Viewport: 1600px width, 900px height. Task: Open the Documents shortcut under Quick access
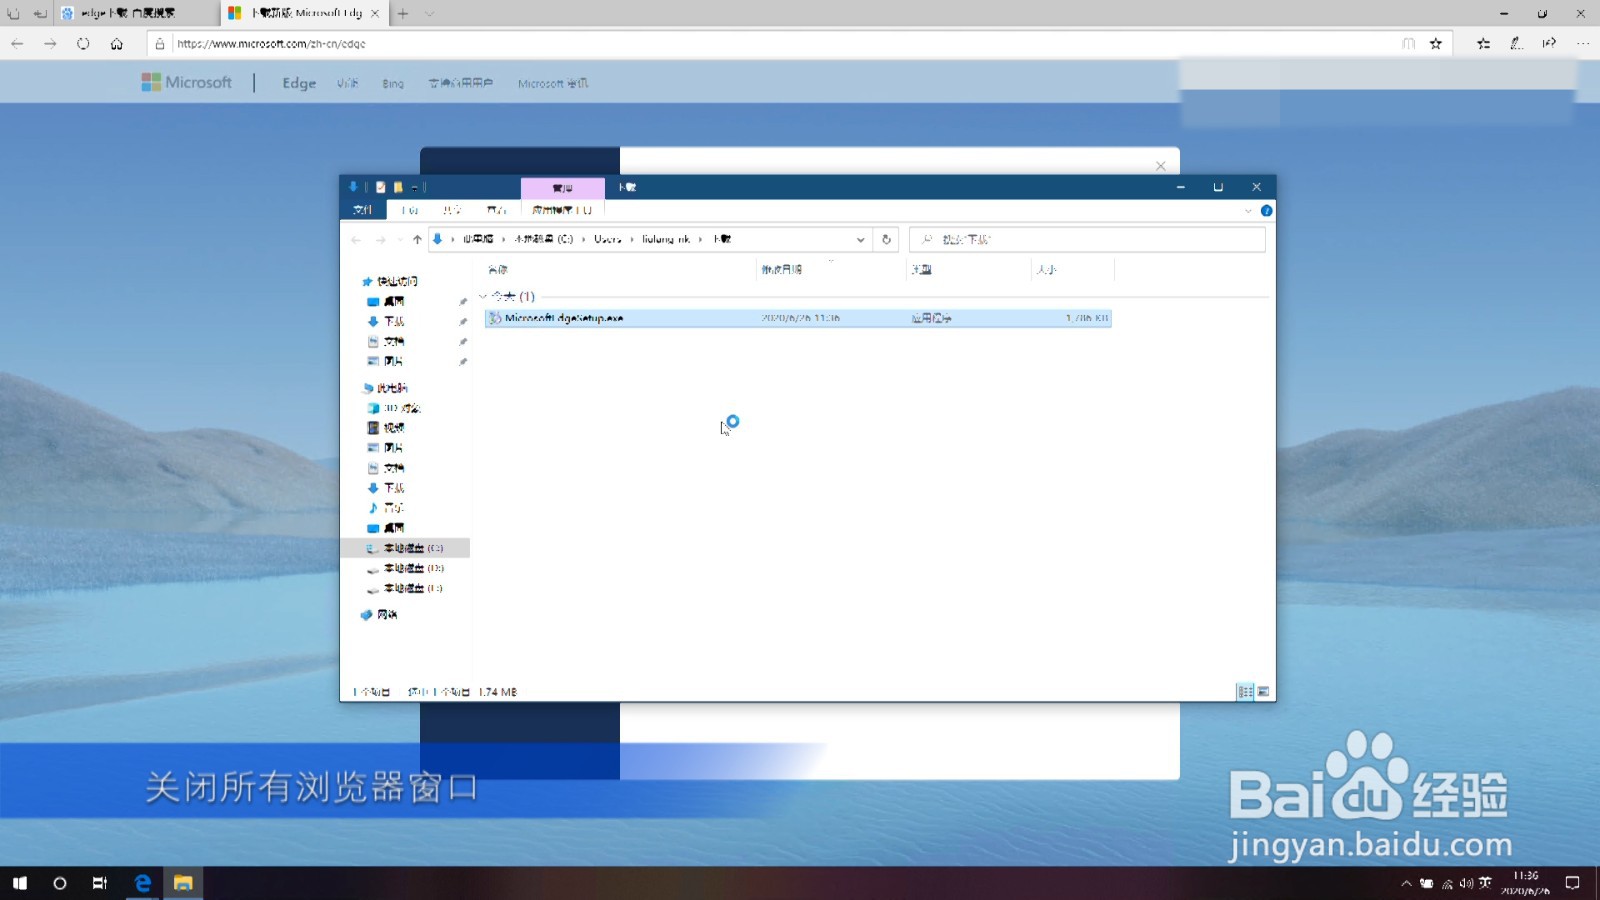[394, 341]
